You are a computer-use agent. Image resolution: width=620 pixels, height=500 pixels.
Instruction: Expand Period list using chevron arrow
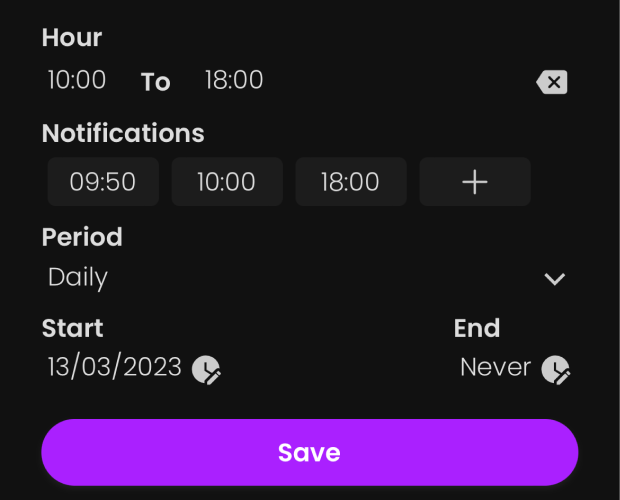(554, 279)
